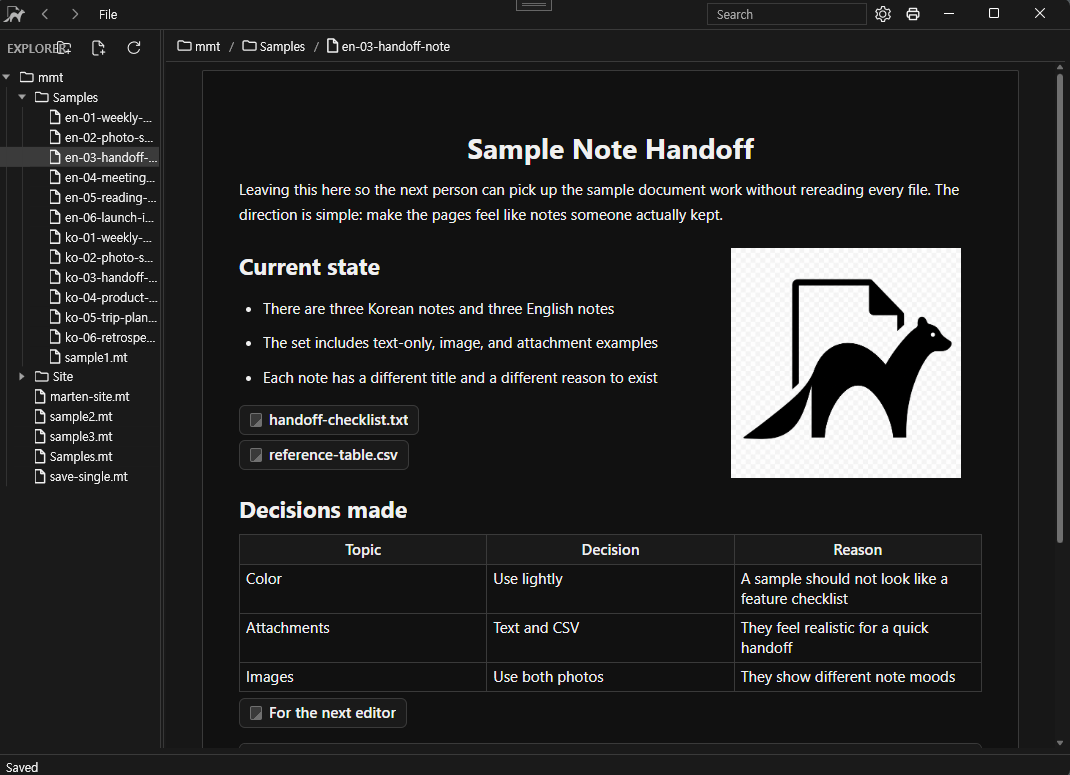Open en-05-reading file in tree
1070x775 pixels.
pyautogui.click(x=101, y=197)
